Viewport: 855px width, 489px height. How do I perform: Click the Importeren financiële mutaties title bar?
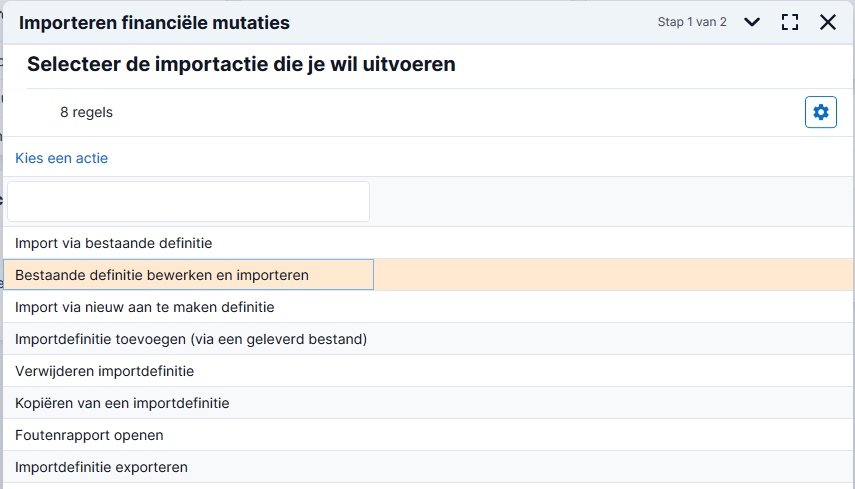tap(154, 23)
